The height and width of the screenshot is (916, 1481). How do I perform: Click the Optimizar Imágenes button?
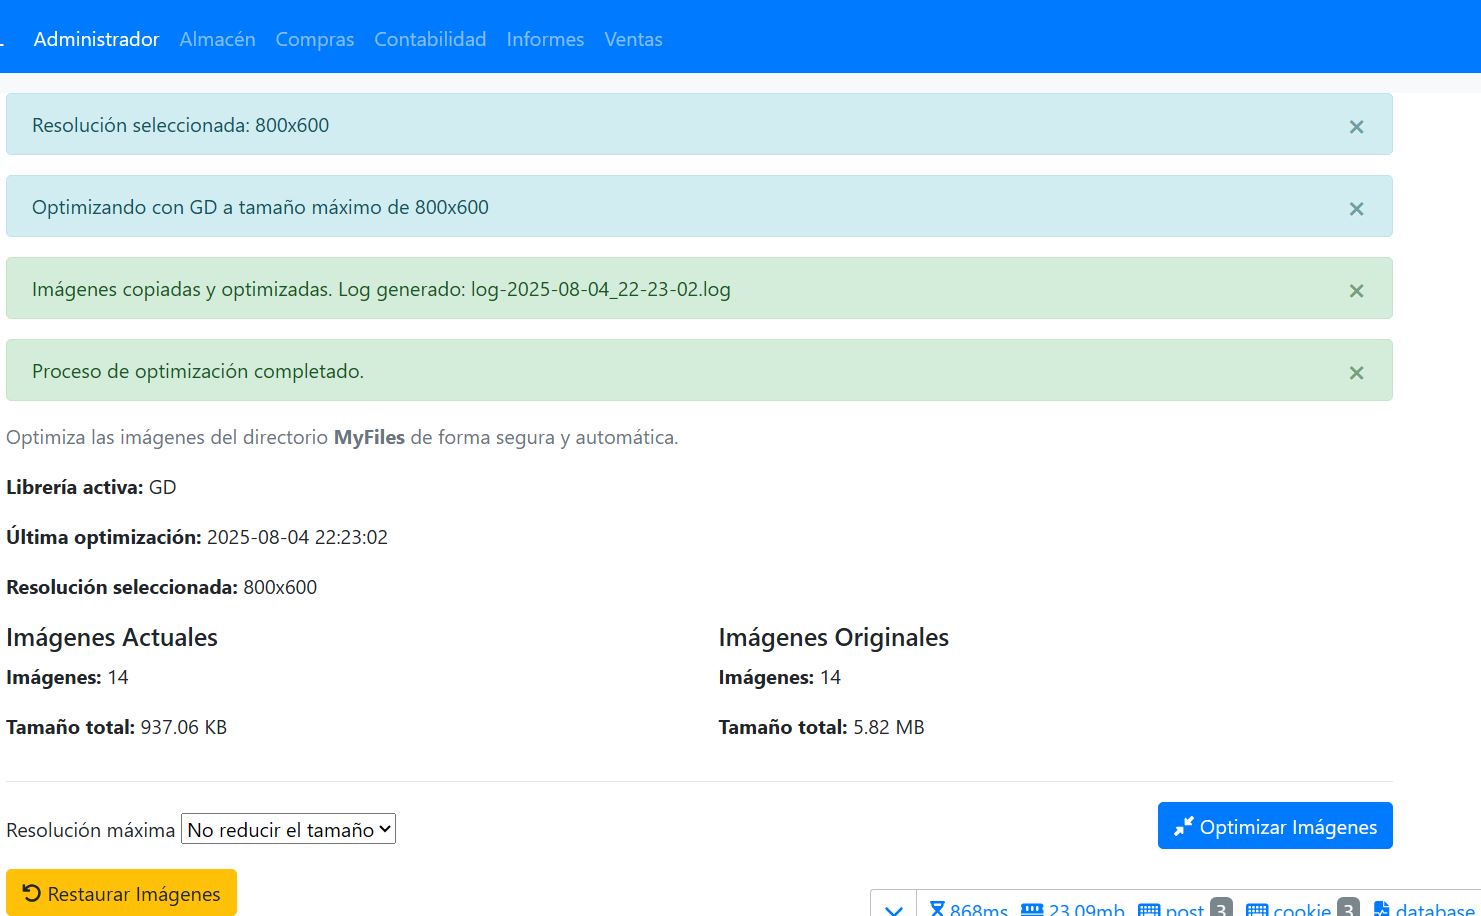[x=1274, y=826]
